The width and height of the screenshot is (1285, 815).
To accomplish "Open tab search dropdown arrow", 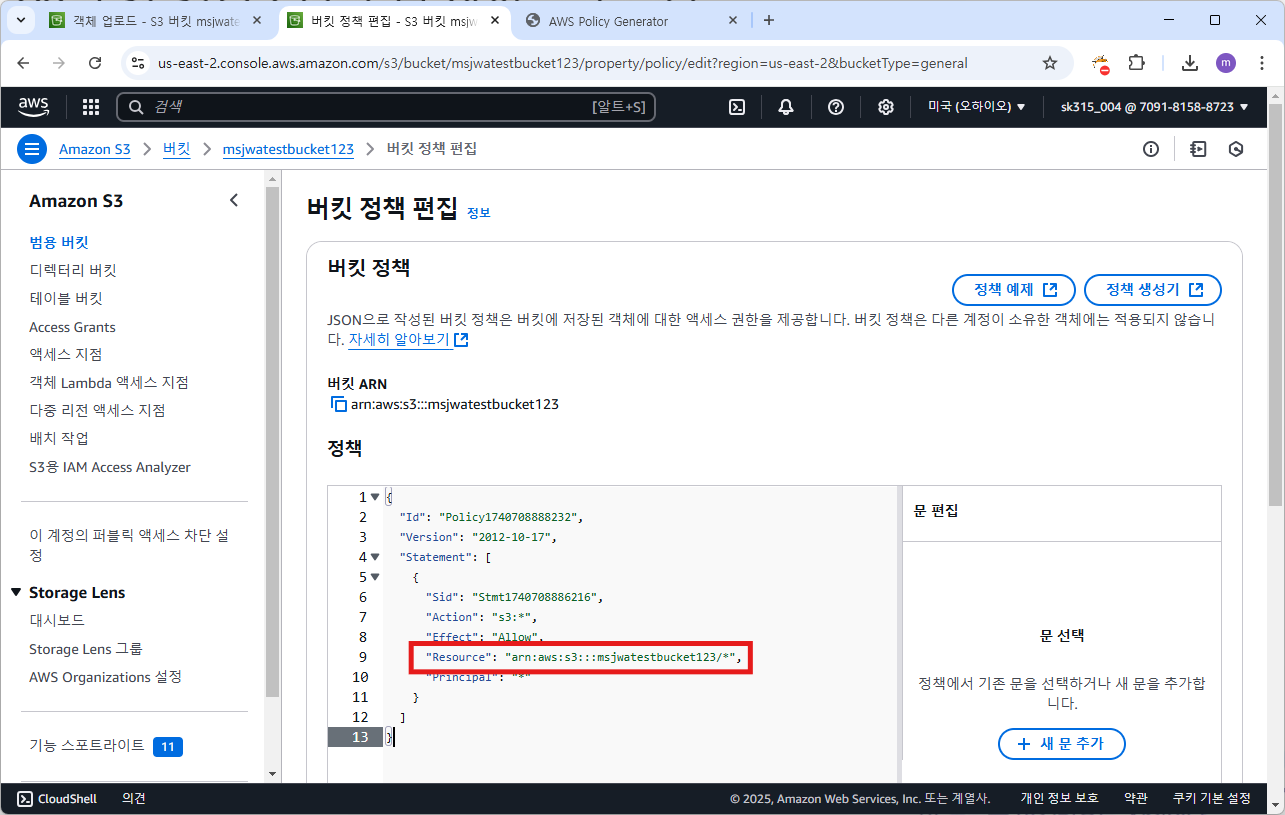I will (x=20, y=20).
